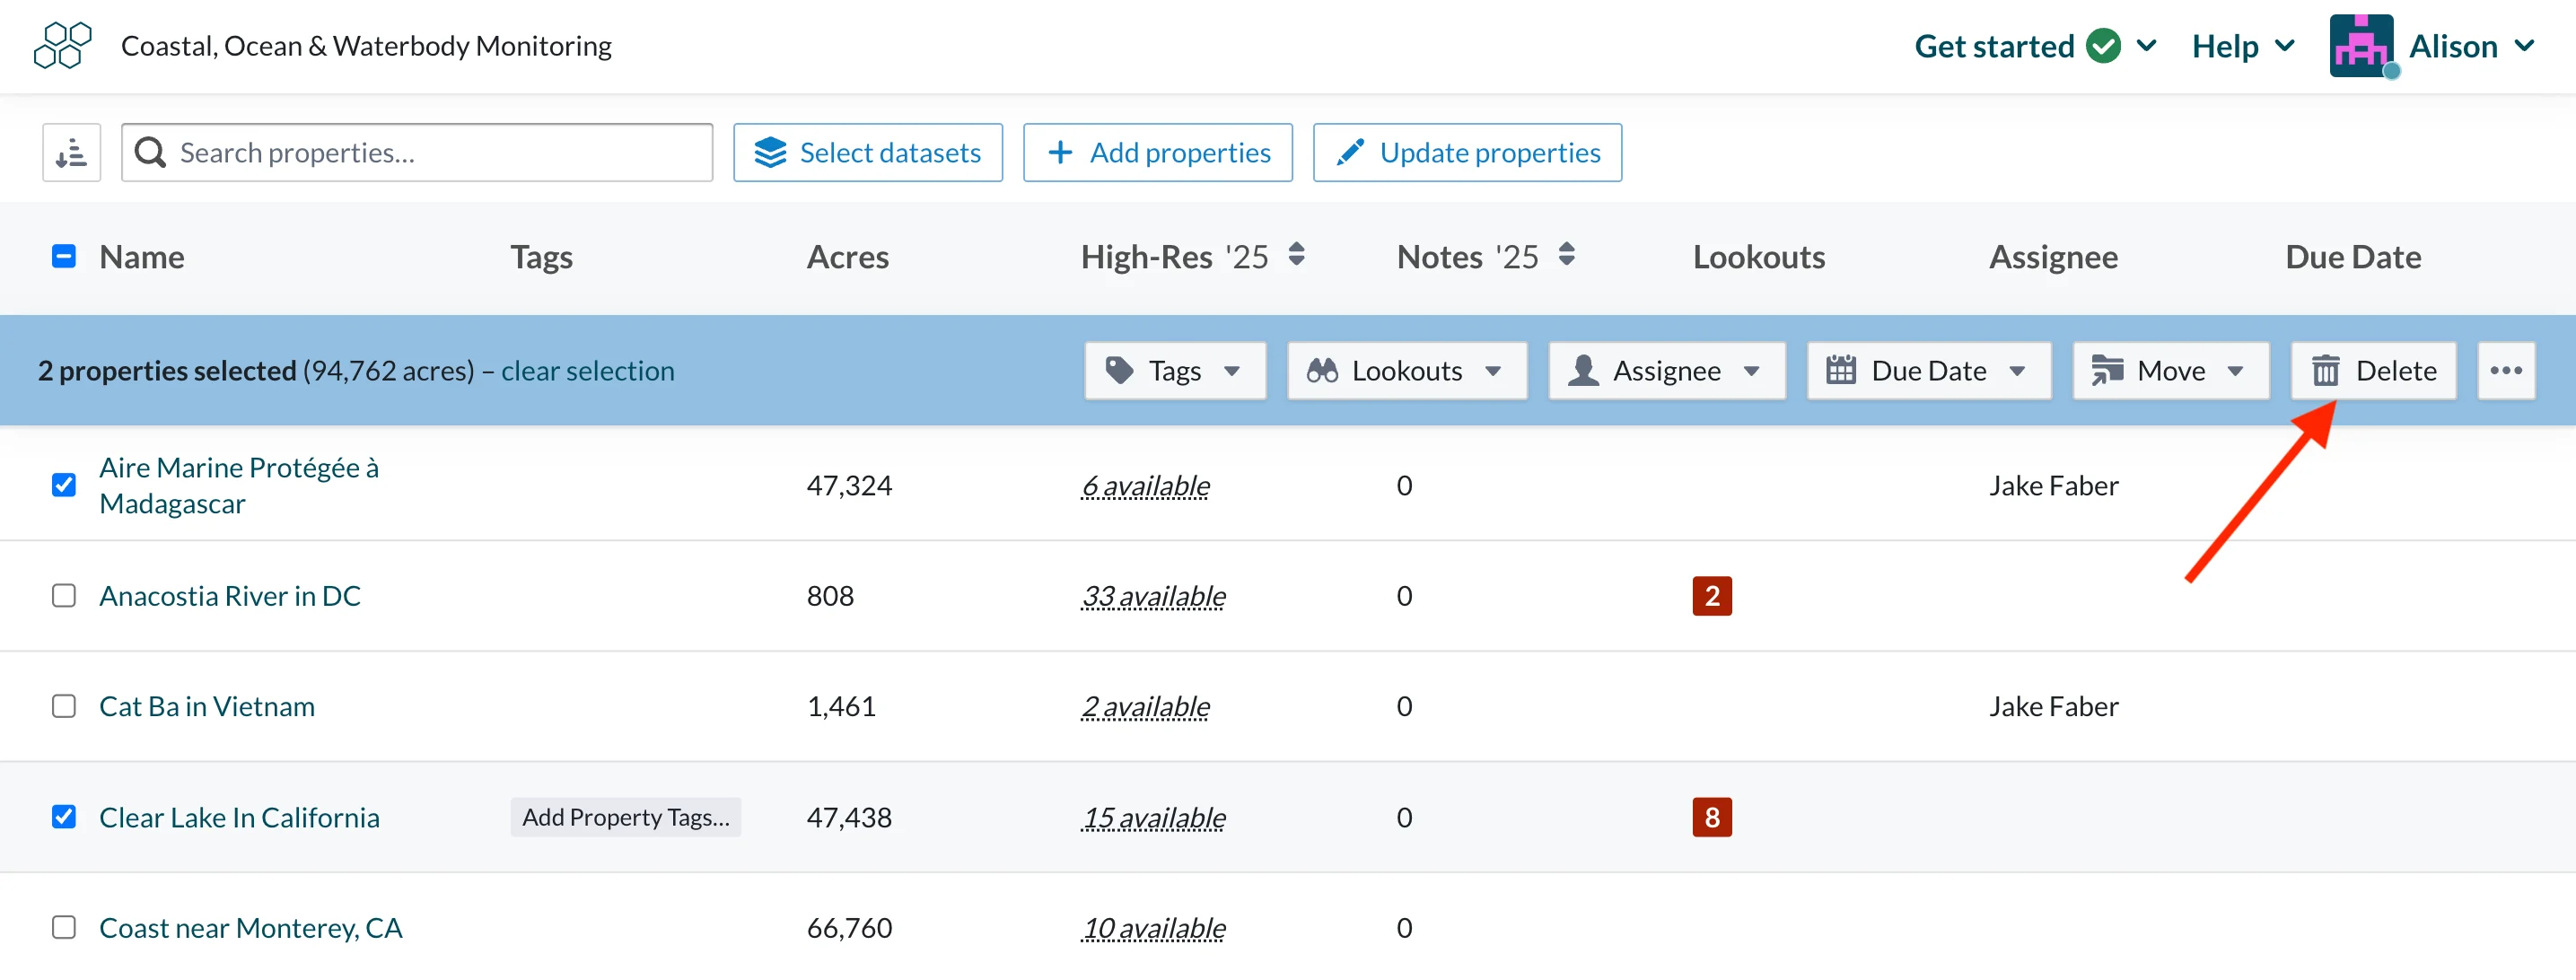Delete the selected properties
The height and width of the screenshot is (980, 2576).
[2374, 371]
